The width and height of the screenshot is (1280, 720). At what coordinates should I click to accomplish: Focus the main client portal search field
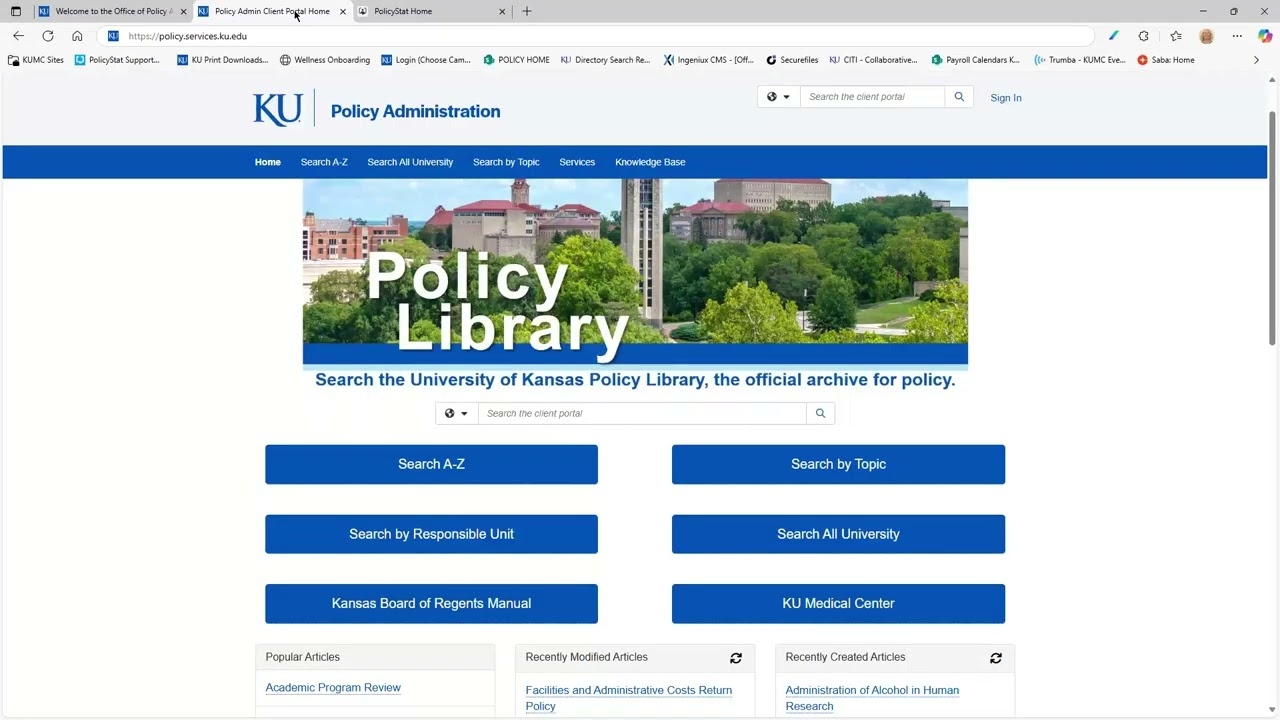[x=641, y=413]
